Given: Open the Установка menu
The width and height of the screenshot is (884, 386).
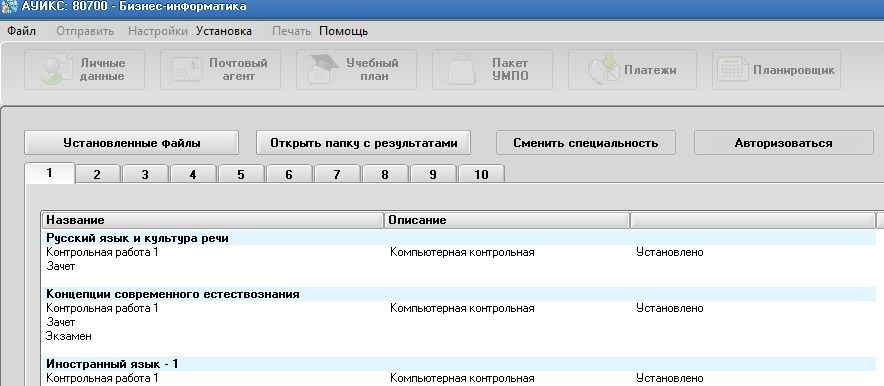Looking at the screenshot, I should (x=224, y=31).
